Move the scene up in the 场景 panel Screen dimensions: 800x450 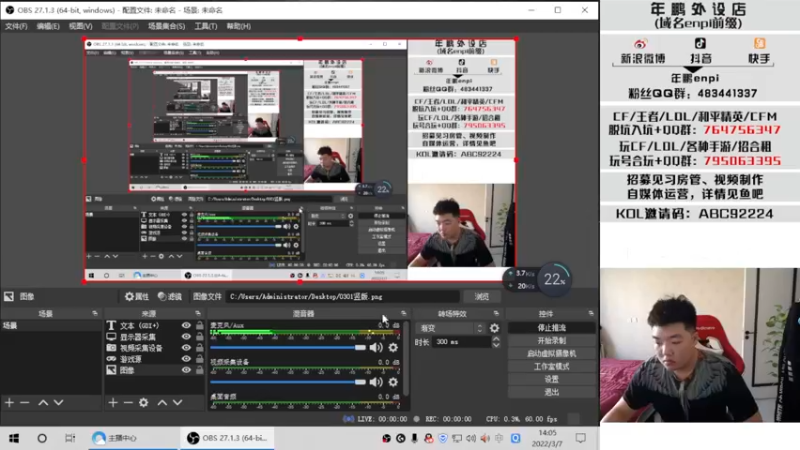(x=43, y=403)
